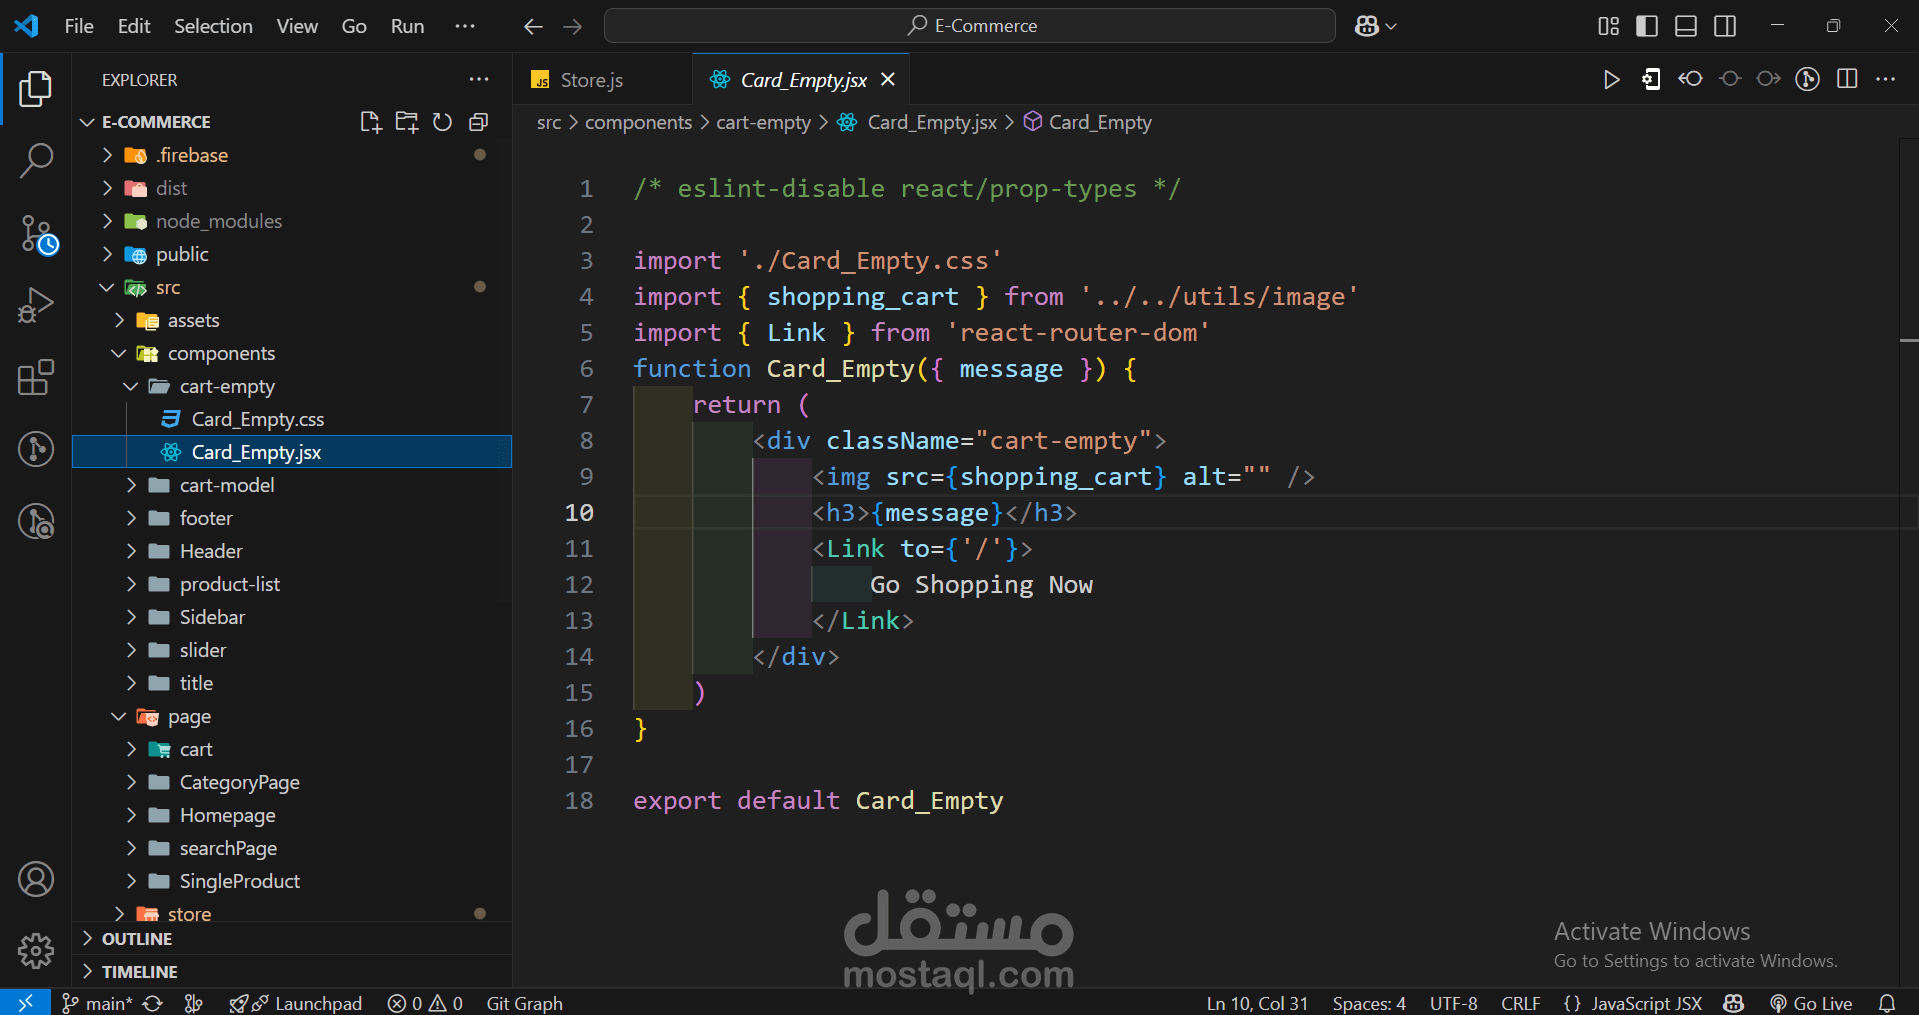This screenshot has width=1919, height=1015.
Task: Change end of line sequence CRLF
Action: tap(1521, 1003)
